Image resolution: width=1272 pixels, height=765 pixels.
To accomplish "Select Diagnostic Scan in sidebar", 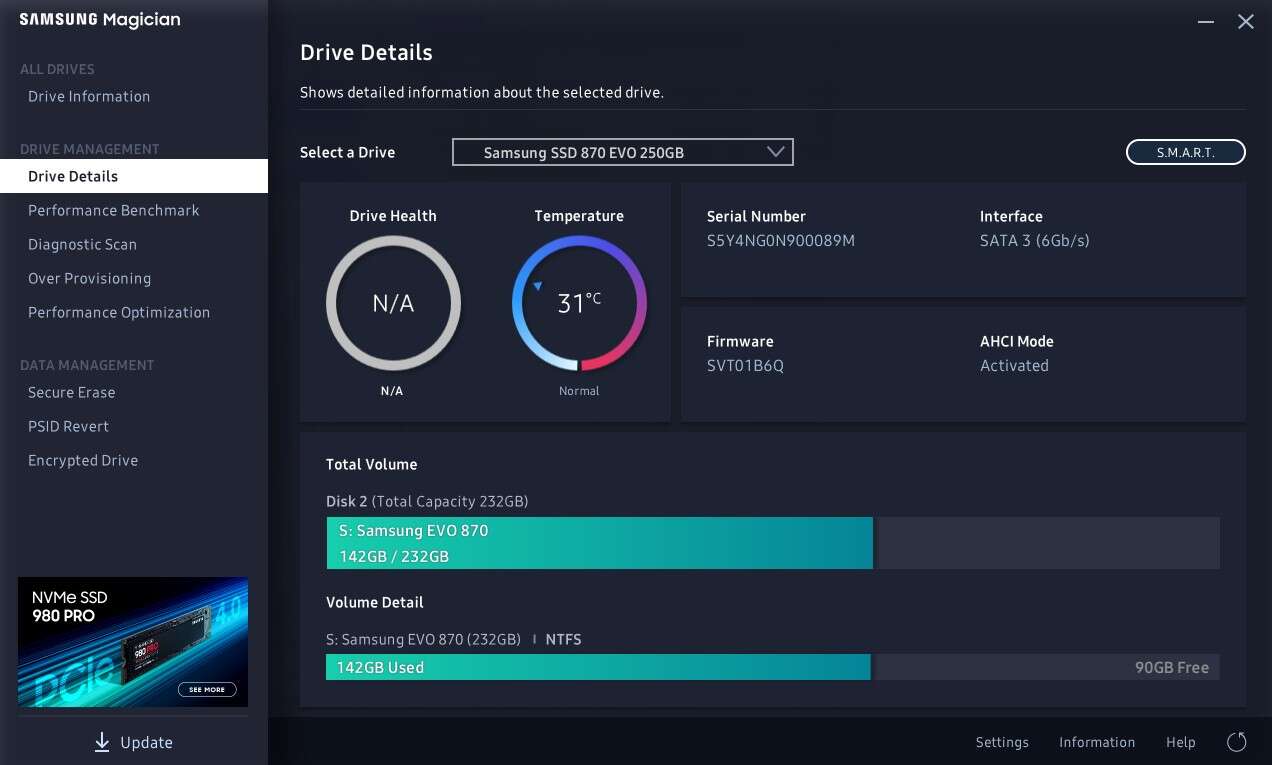I will tap(82, 244).
